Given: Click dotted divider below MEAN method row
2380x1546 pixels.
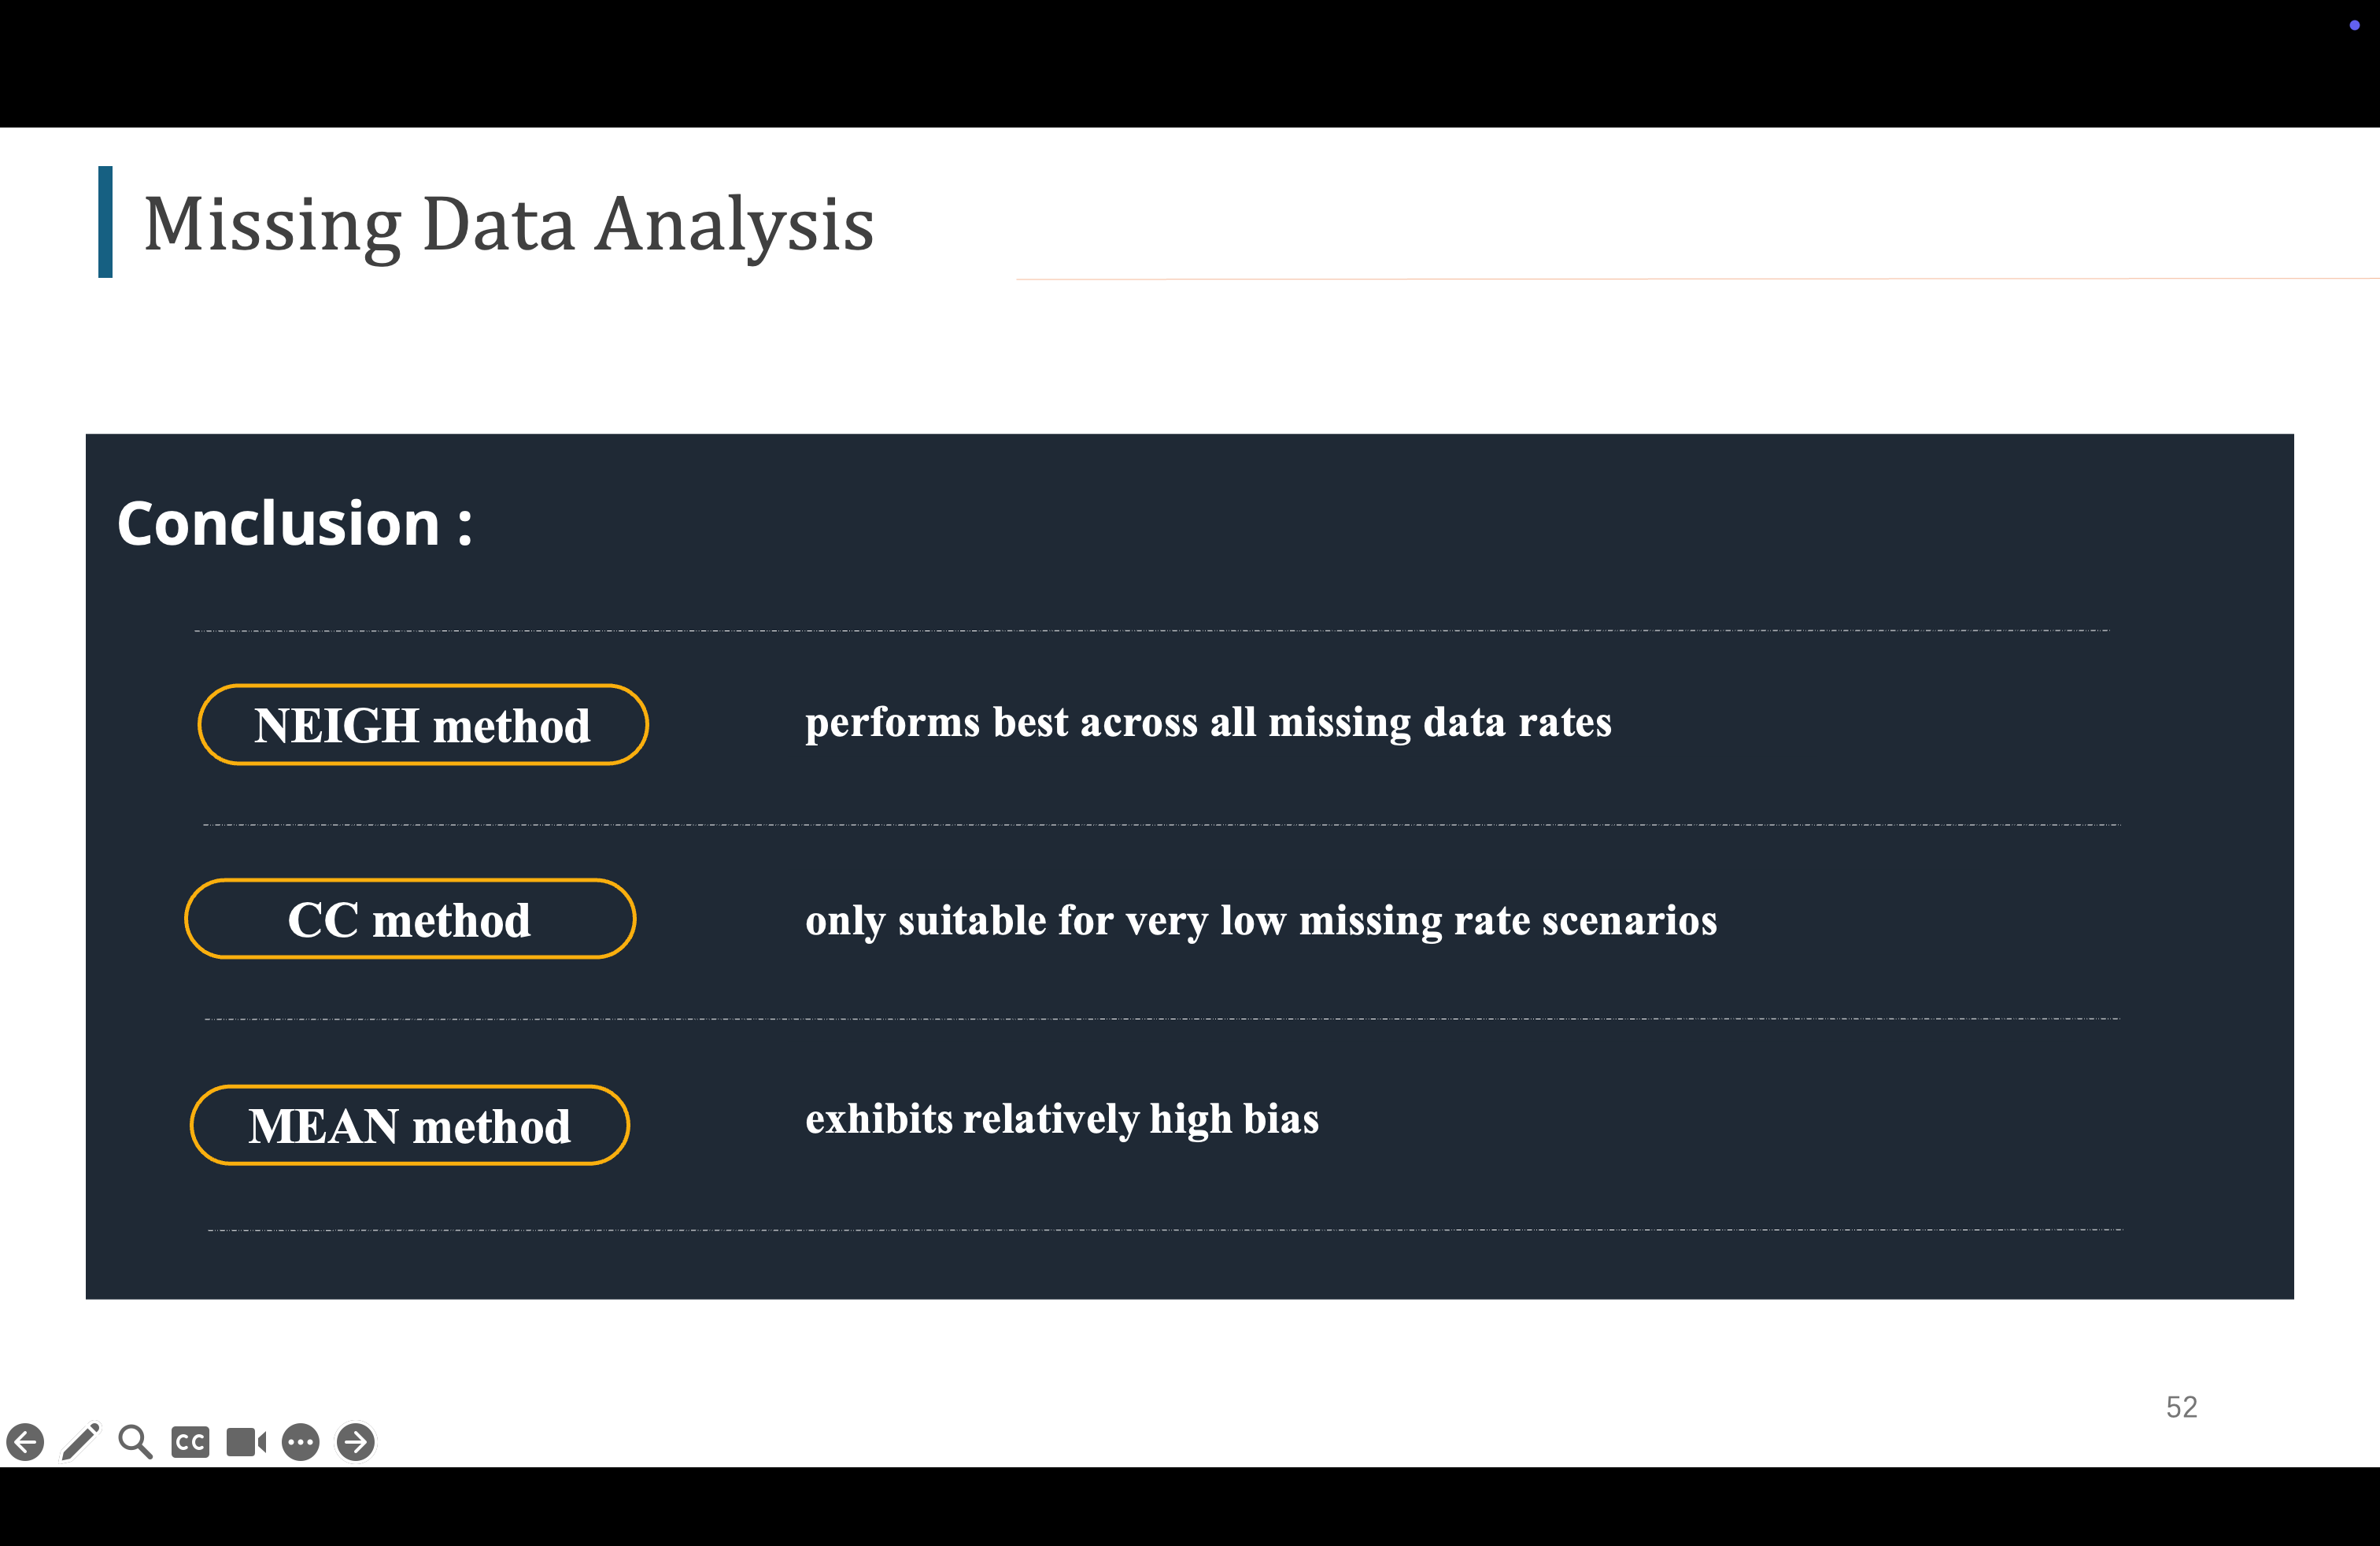Looking at the screenshot, I should click(x=1164, y=1229).
